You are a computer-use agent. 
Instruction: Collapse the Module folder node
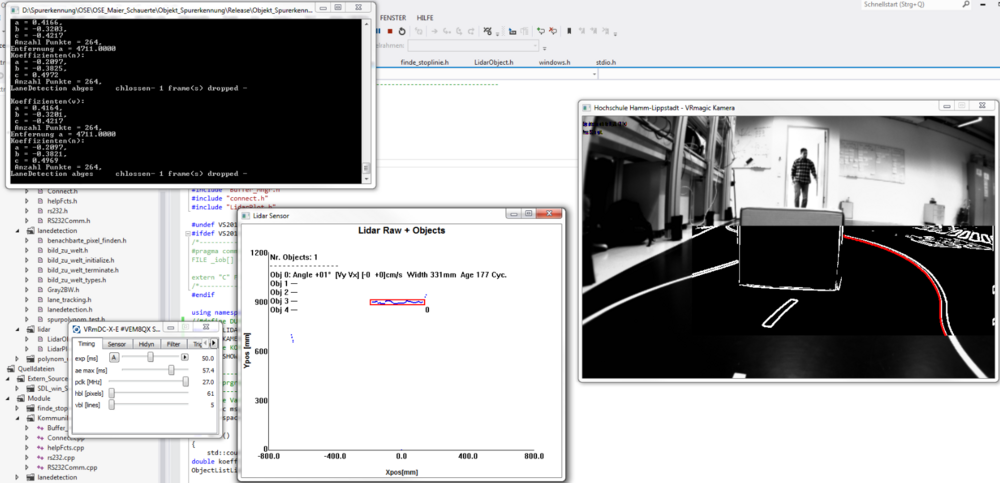pos(8,398)
